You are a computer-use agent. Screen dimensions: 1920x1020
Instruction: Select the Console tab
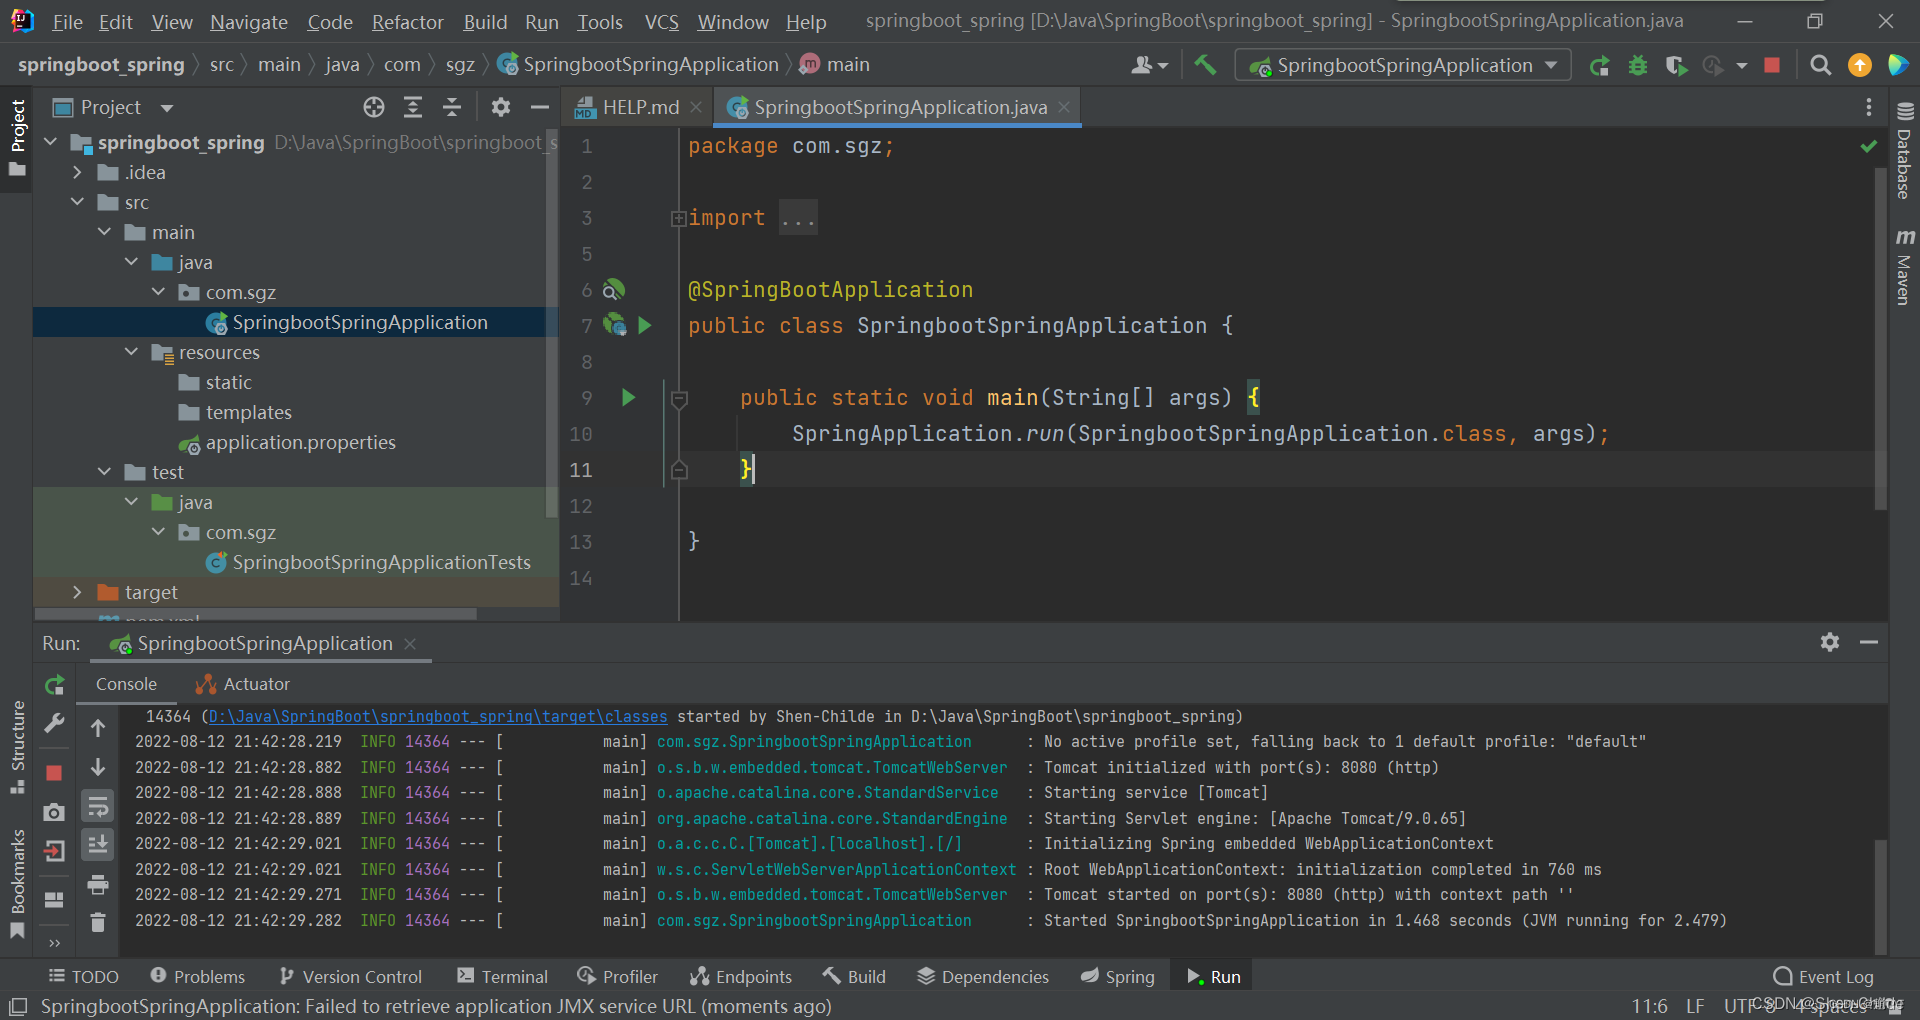(x=126, y=684)
